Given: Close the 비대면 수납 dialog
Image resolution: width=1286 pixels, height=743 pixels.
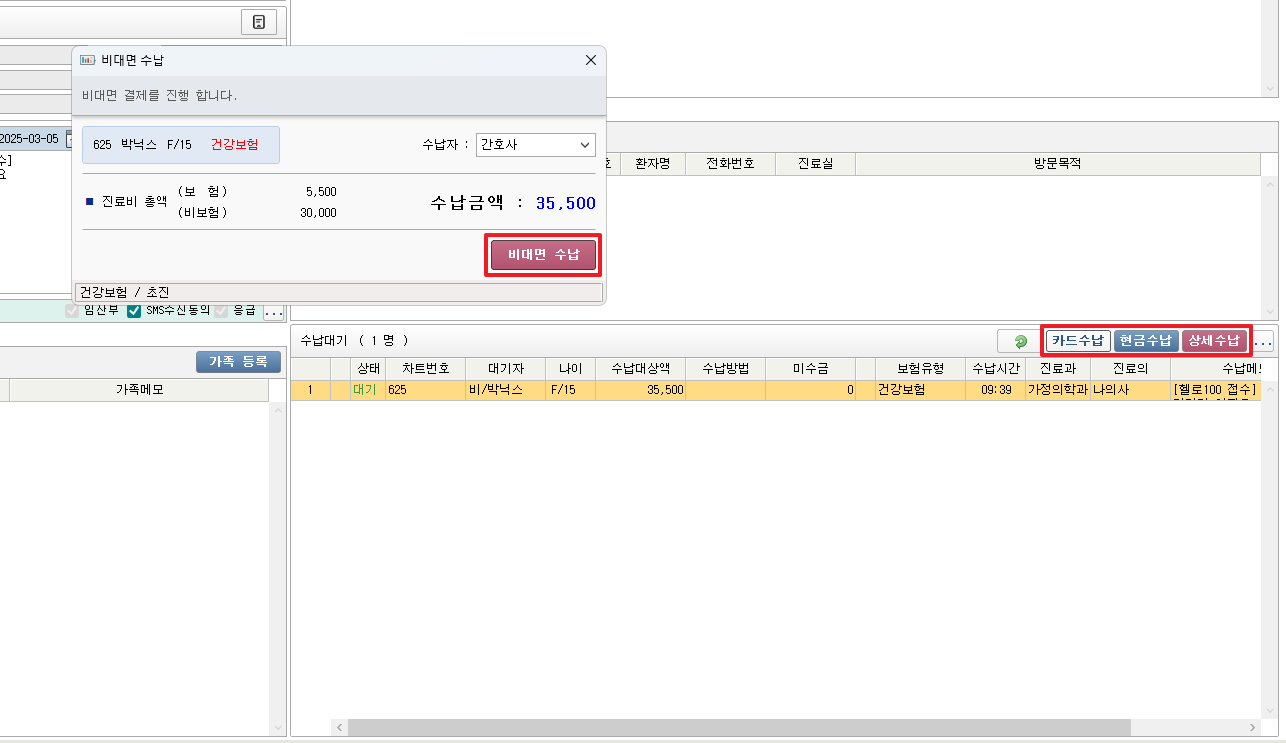Looking at the screenshot, I should tap(590, 61).
